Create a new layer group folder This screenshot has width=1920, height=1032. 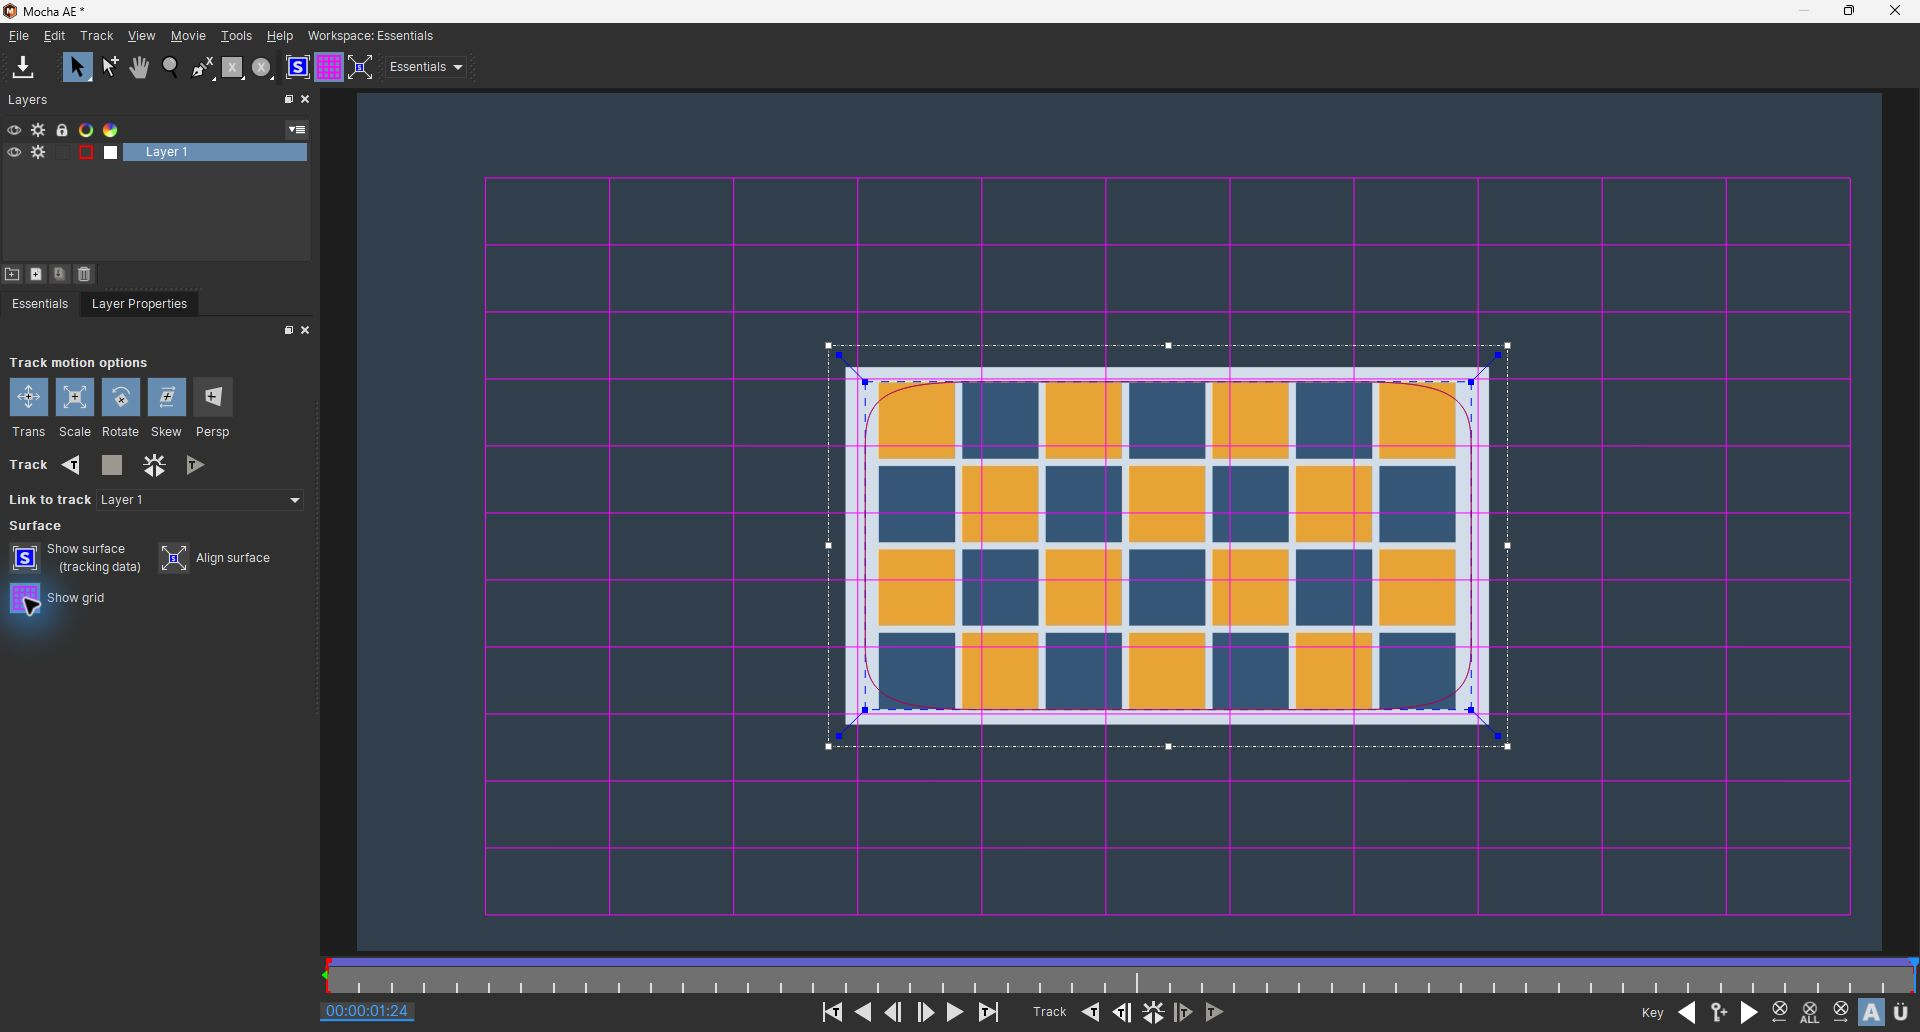point(12,274)
